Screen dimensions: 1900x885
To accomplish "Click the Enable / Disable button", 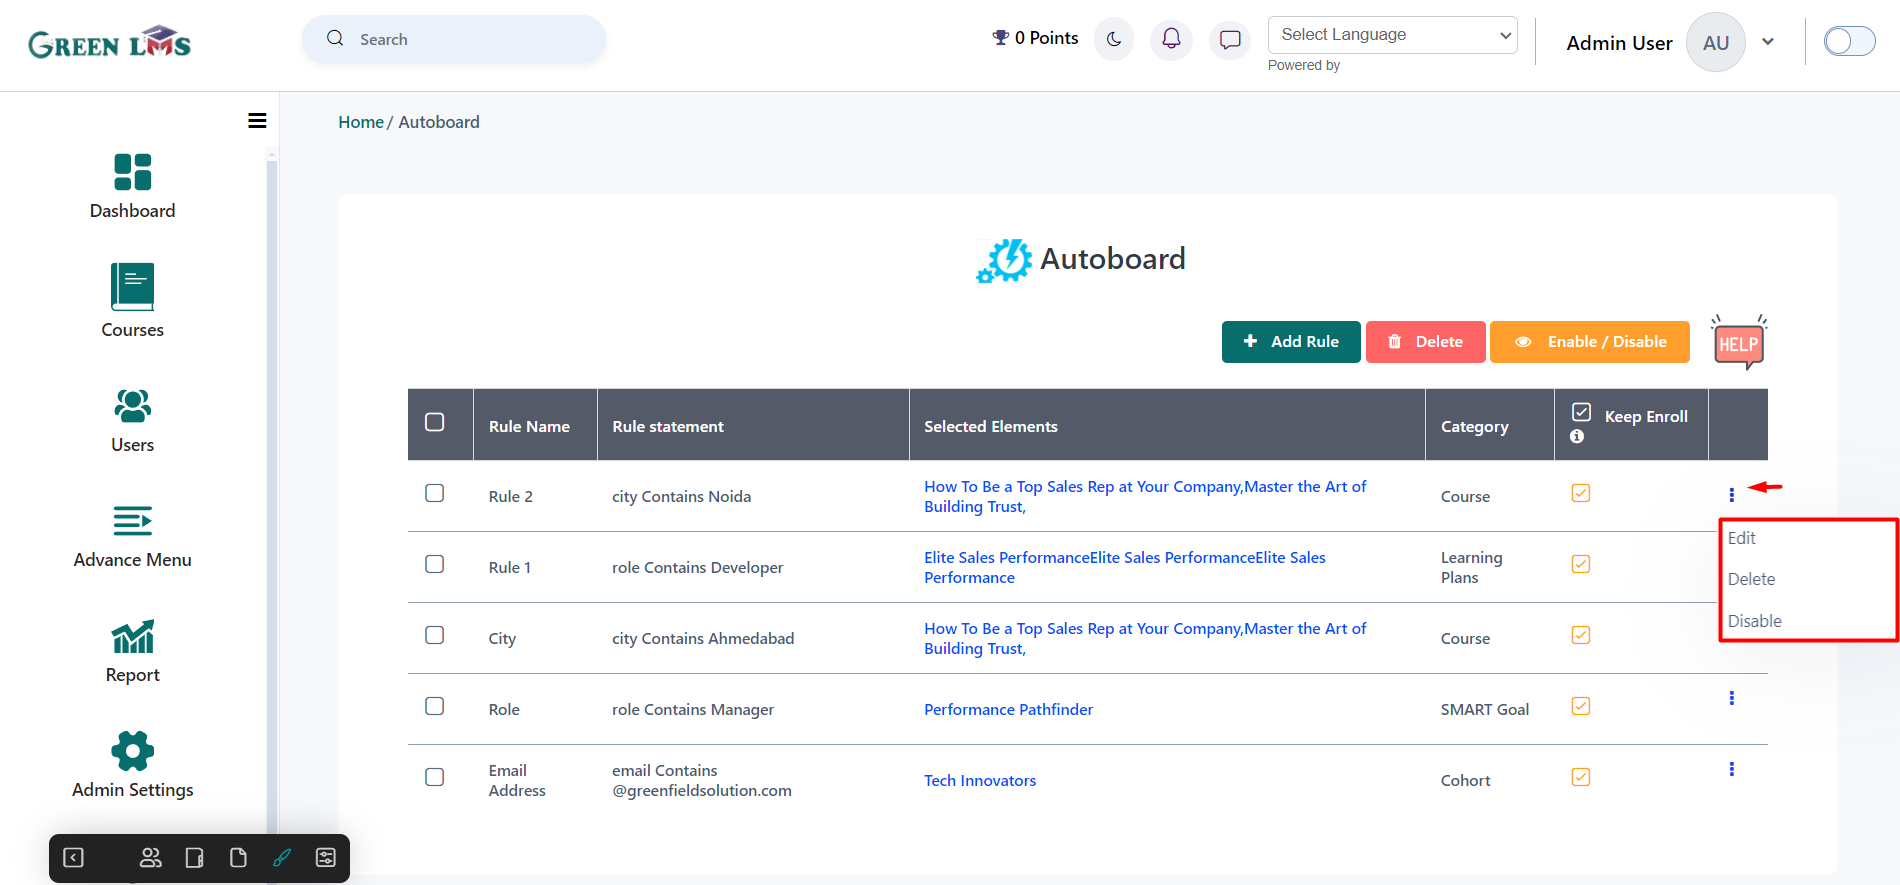I will (1590, 342).
